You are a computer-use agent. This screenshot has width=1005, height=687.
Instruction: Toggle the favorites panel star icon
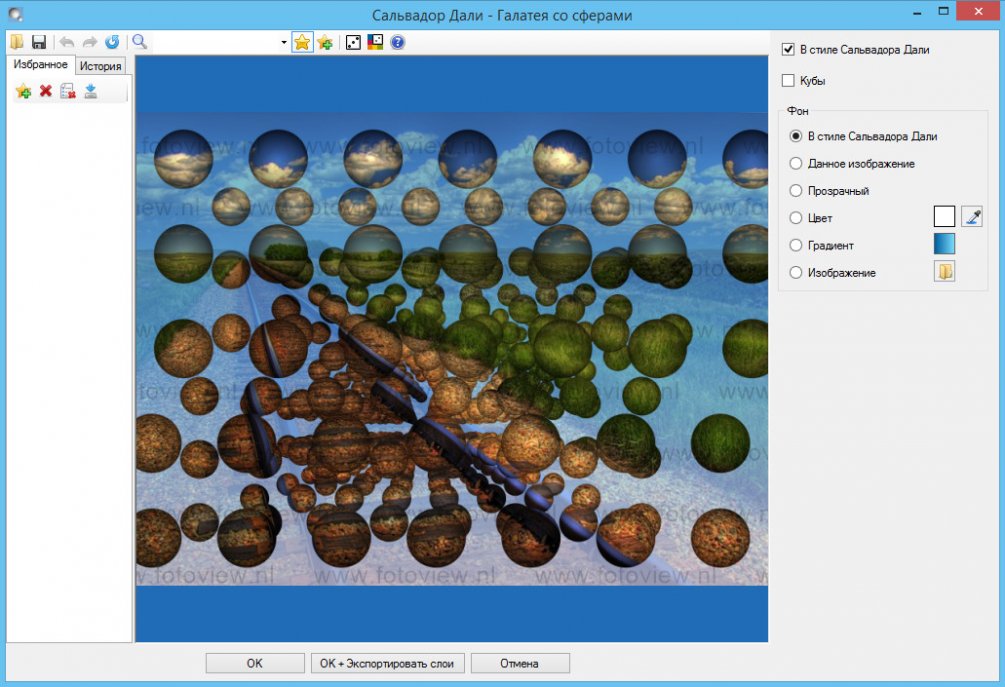302,42
